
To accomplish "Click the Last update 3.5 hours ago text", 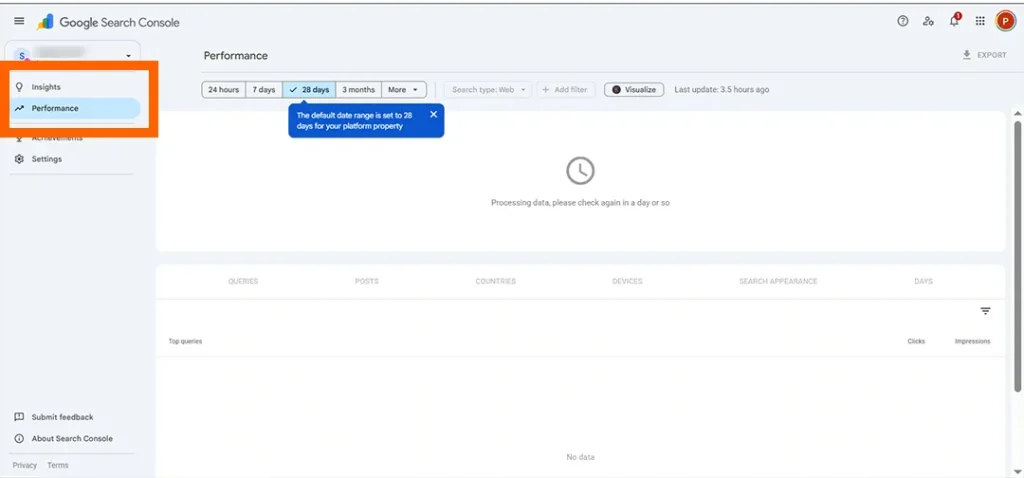I will [x=722, y=89].
